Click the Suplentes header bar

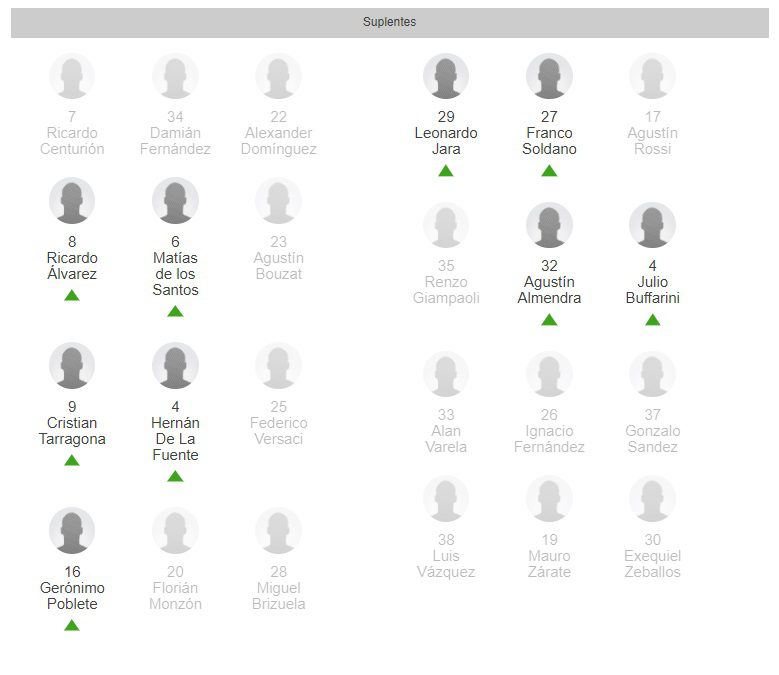(x=389, y=22)
